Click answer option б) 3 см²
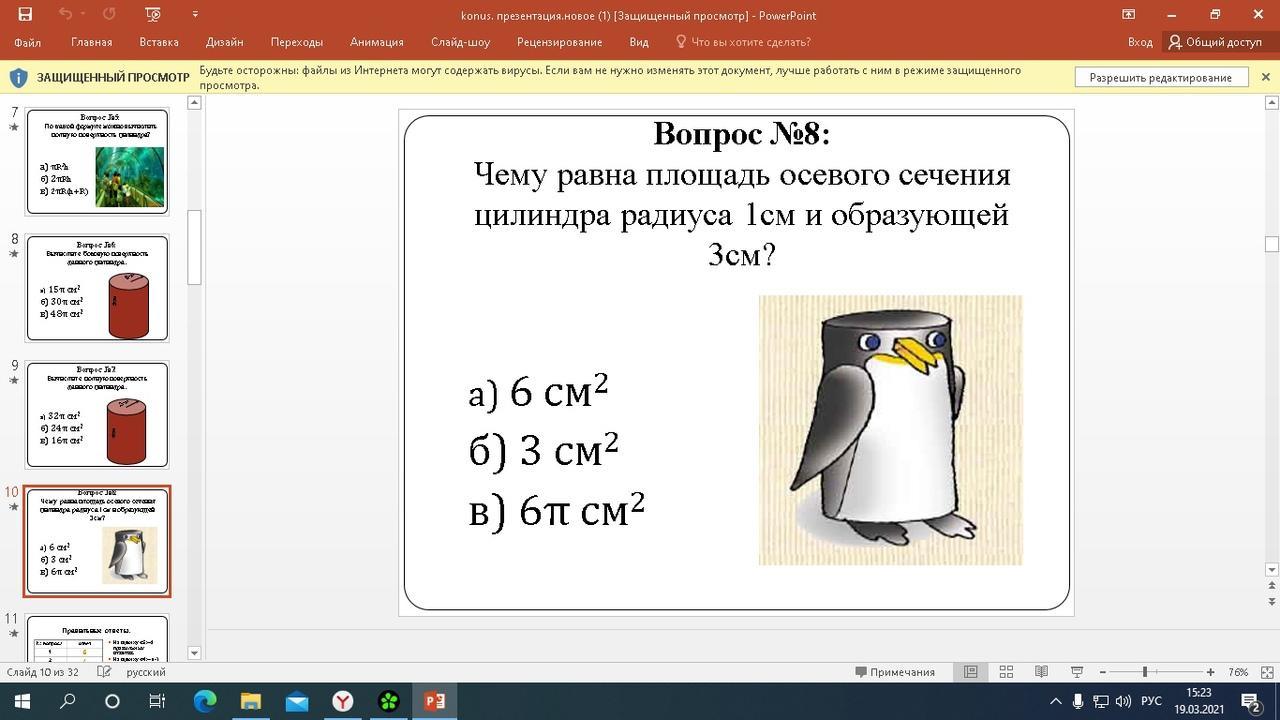Viewport: 1280px width, 720px height. pos(543,450)
